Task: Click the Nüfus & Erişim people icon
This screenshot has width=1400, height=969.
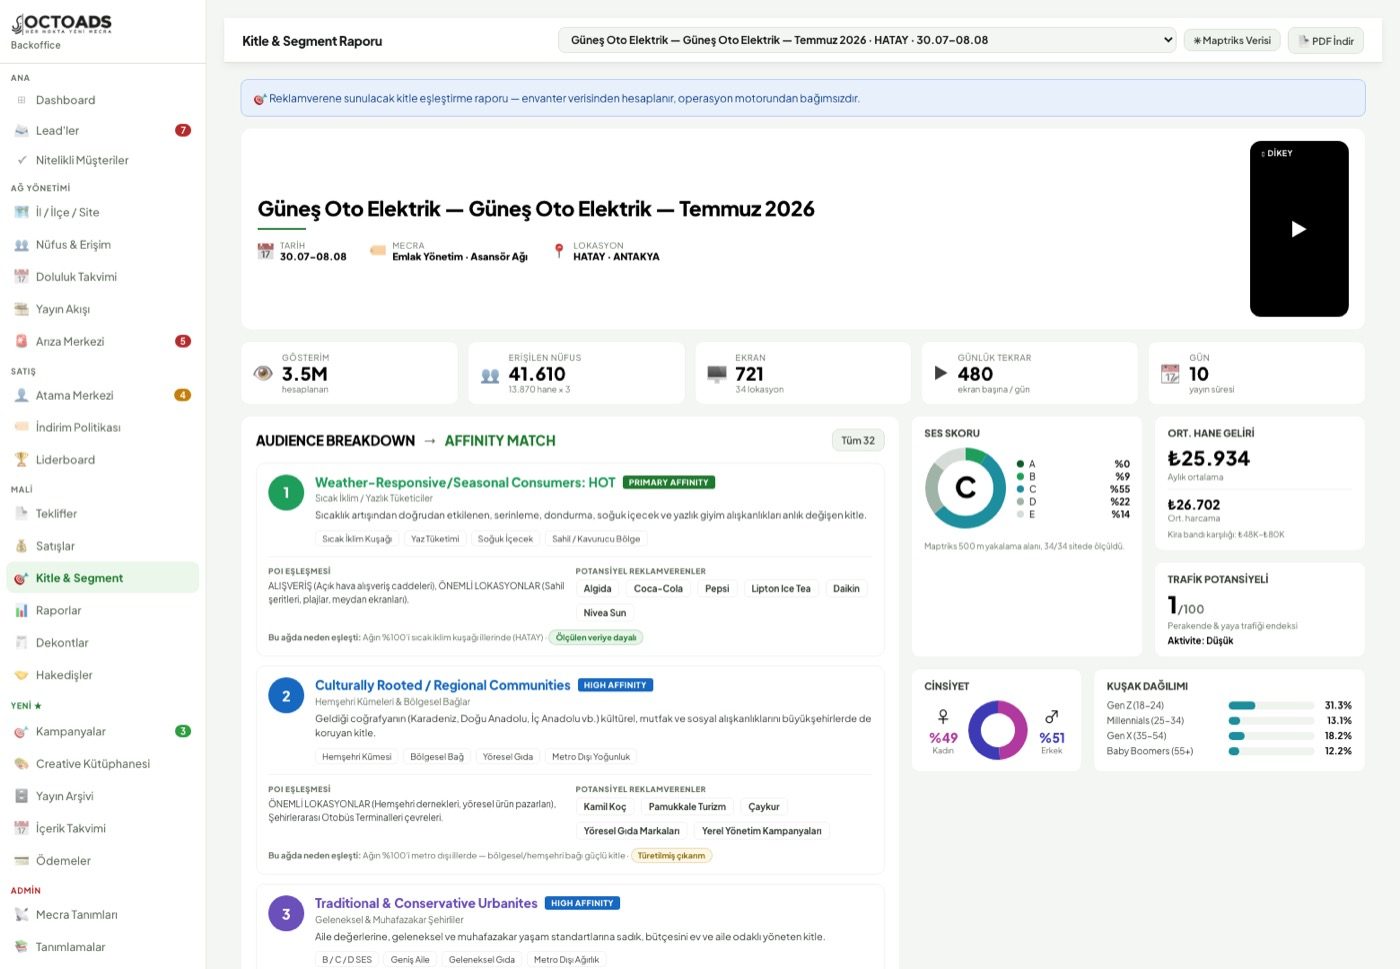Action: point(21,245)
